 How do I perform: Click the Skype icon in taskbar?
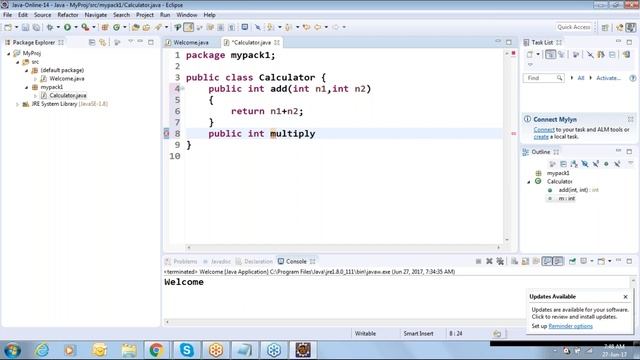pyautogui.click(x=187, y=350)
